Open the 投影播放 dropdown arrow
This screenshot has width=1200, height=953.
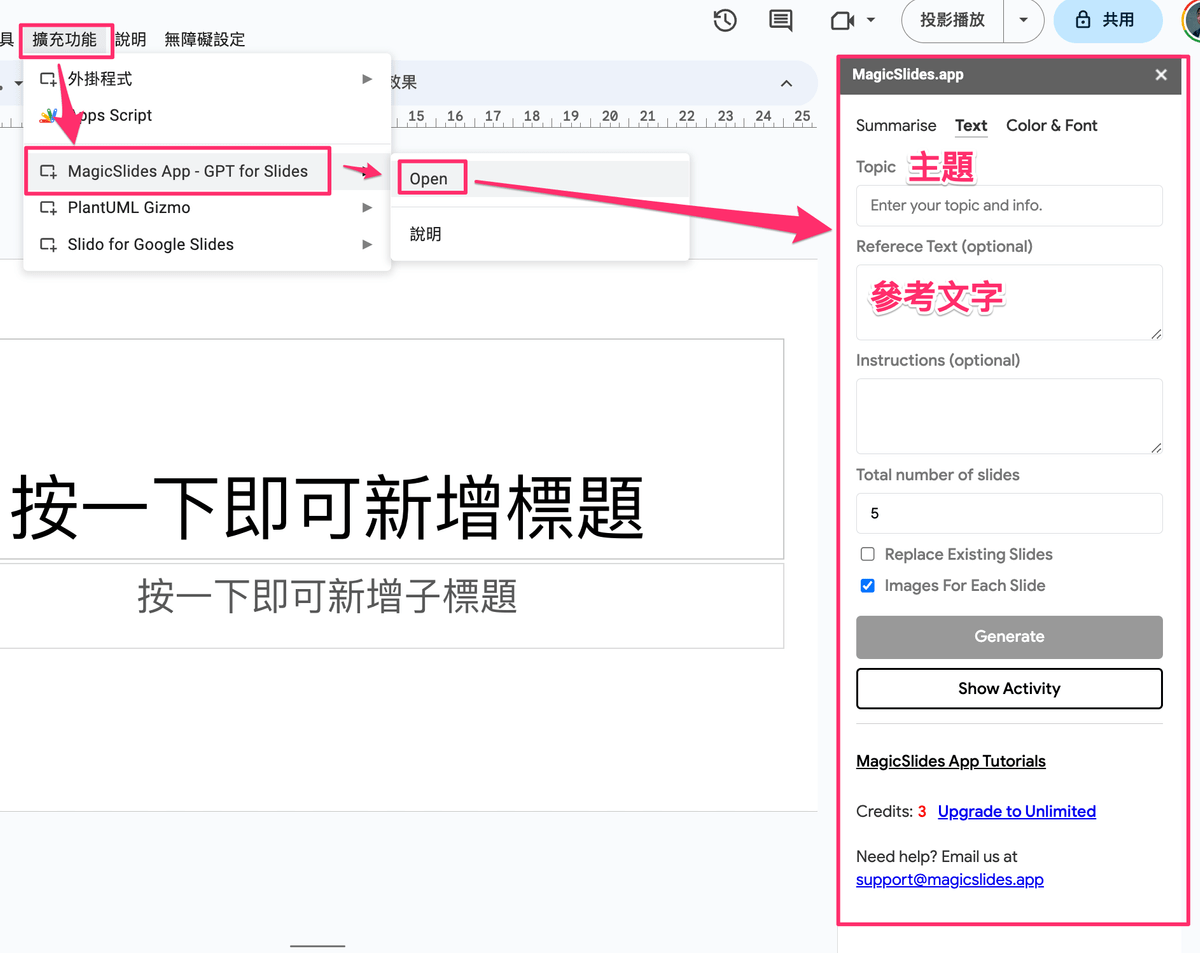point(1023,20)
